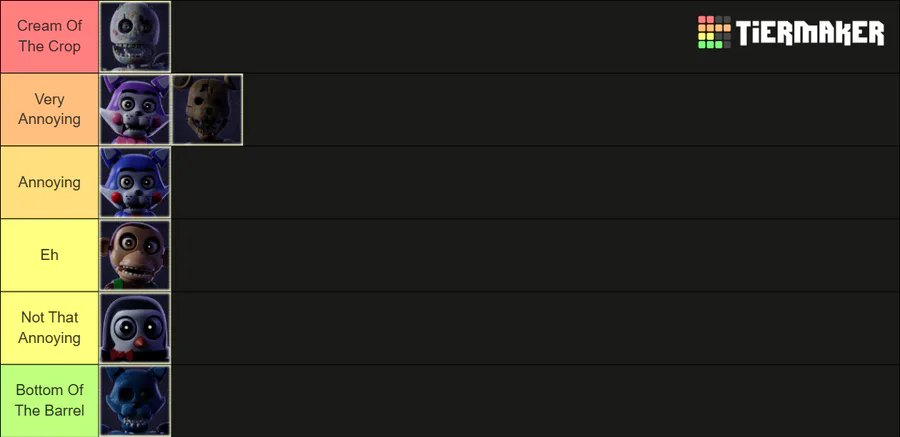Click empty area of the Annoying row
Image resolution: width=900 pixels, height=437 pixels.
pos(535,182)
